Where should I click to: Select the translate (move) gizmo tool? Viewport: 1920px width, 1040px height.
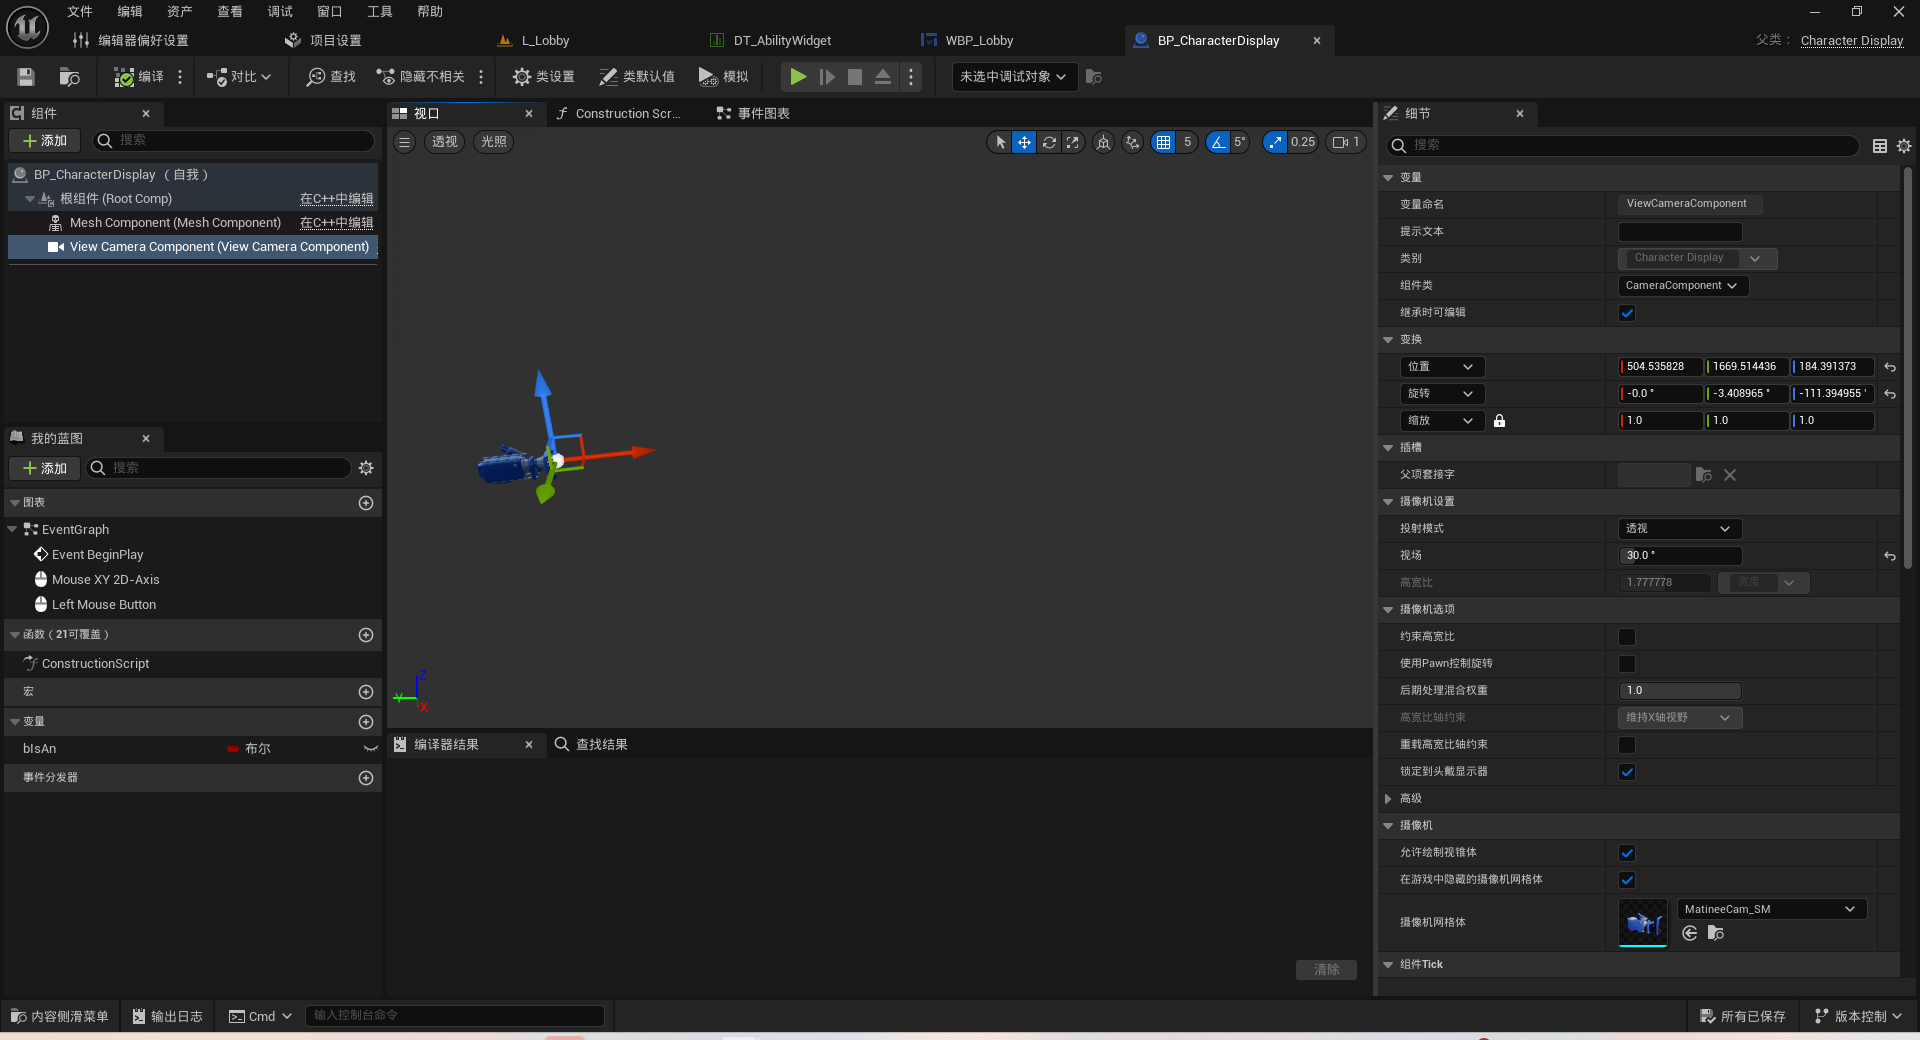[x=1024, y=142]
